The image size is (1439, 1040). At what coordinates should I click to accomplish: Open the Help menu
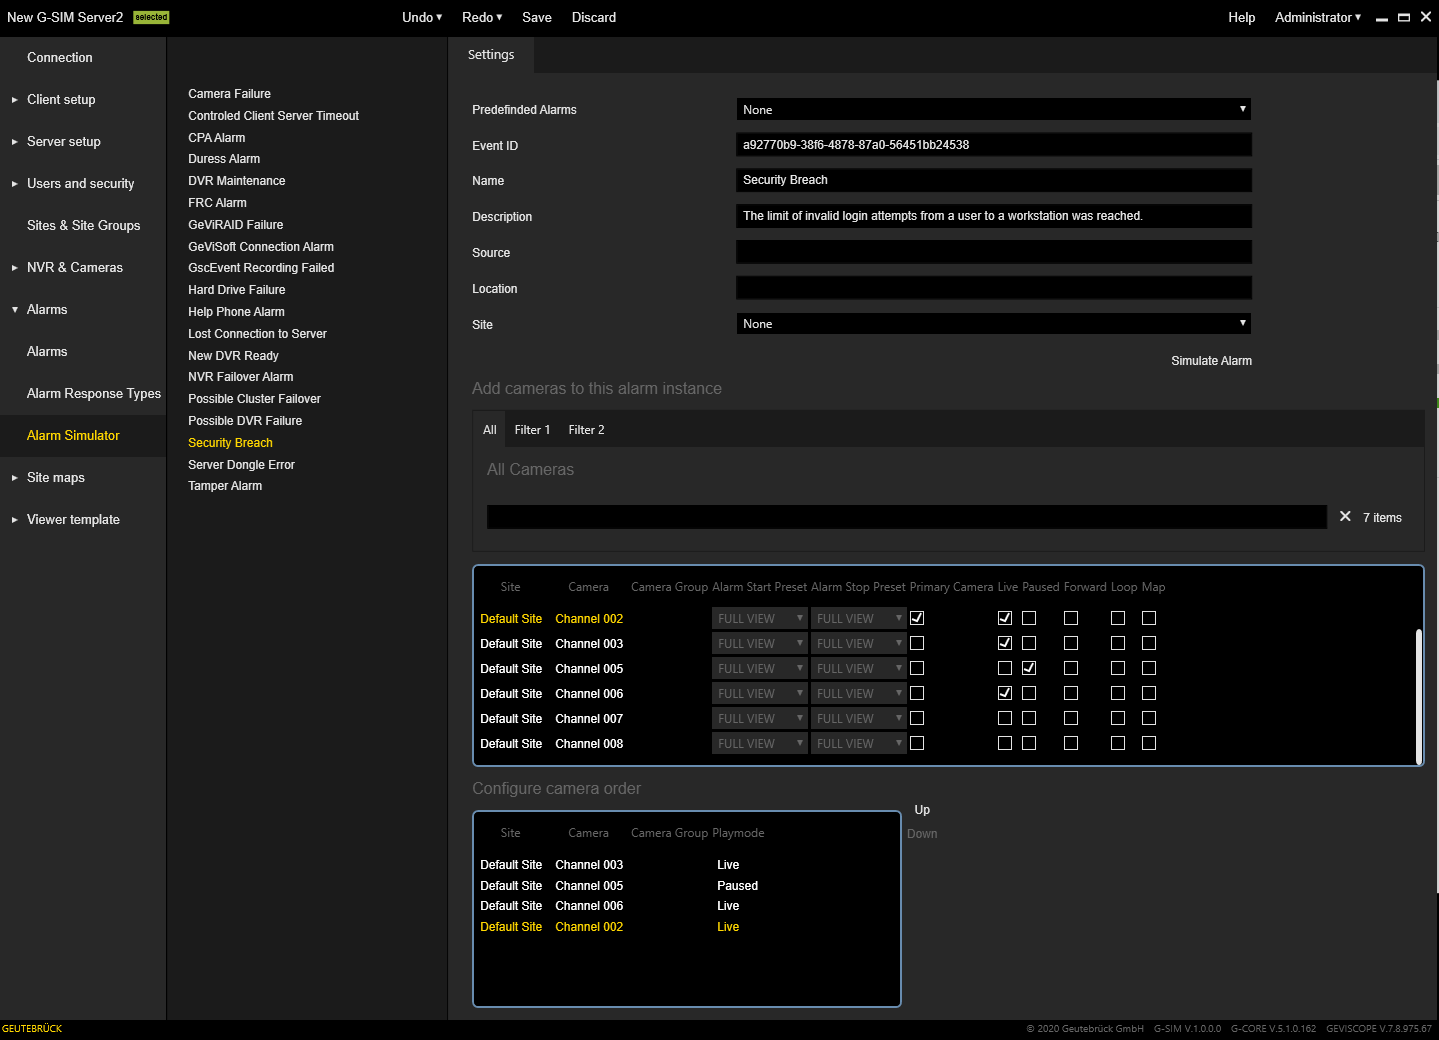pyautogui.click(x=1241, y=17)
